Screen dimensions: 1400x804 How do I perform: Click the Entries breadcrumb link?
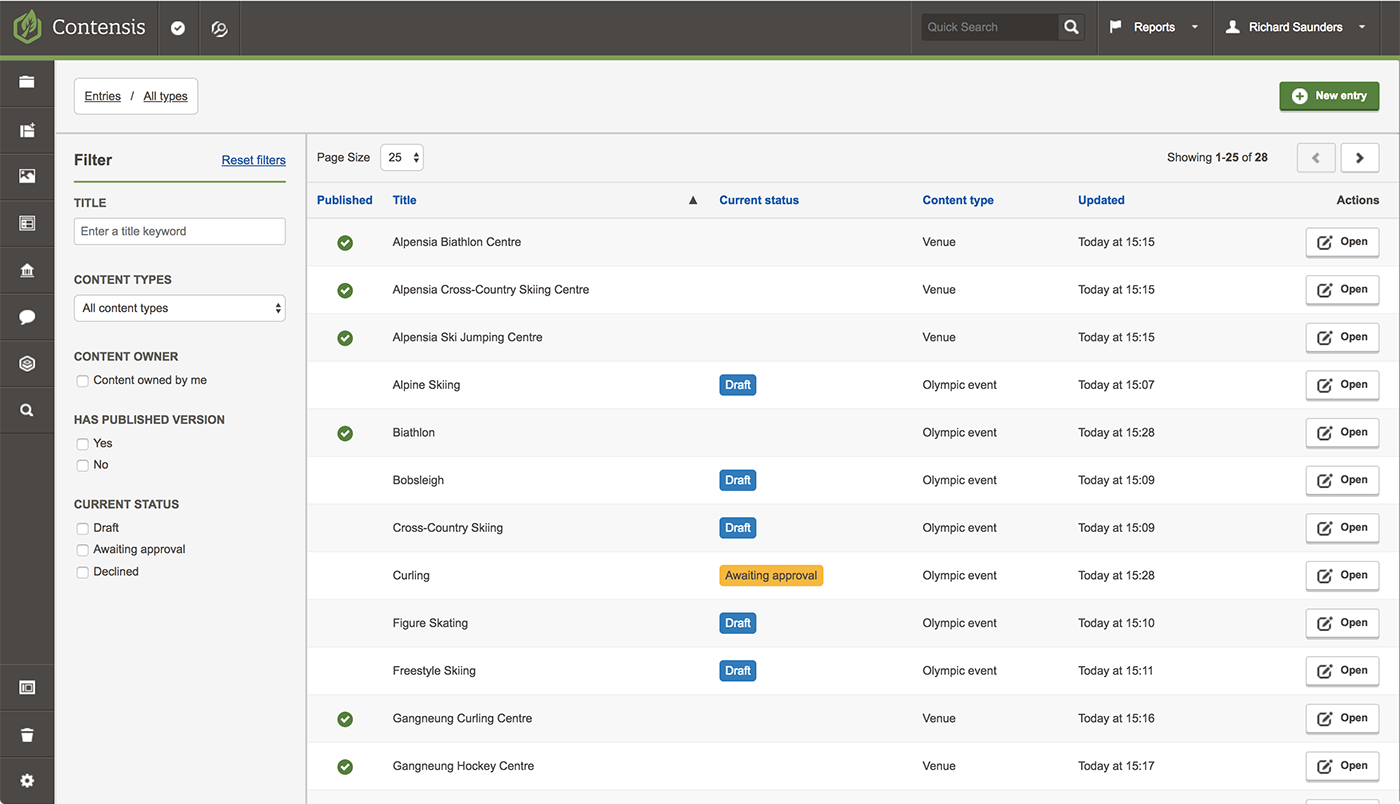(102, 96)
